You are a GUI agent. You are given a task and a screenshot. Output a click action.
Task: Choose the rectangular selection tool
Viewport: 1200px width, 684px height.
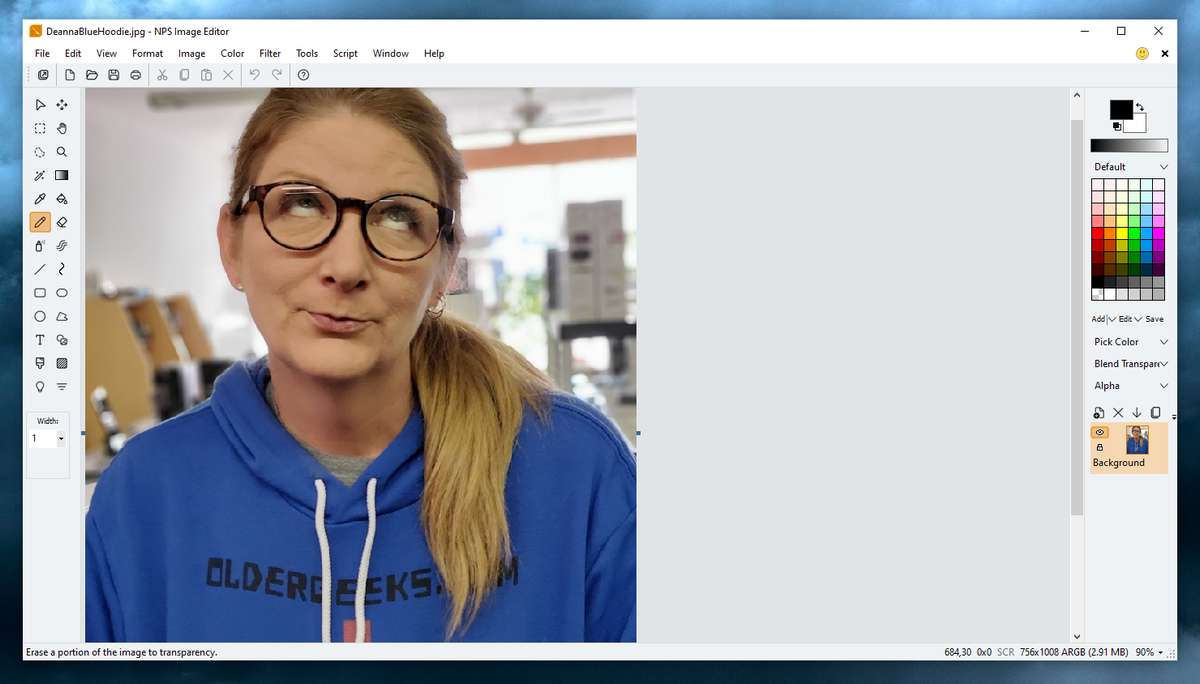point(40,128)
